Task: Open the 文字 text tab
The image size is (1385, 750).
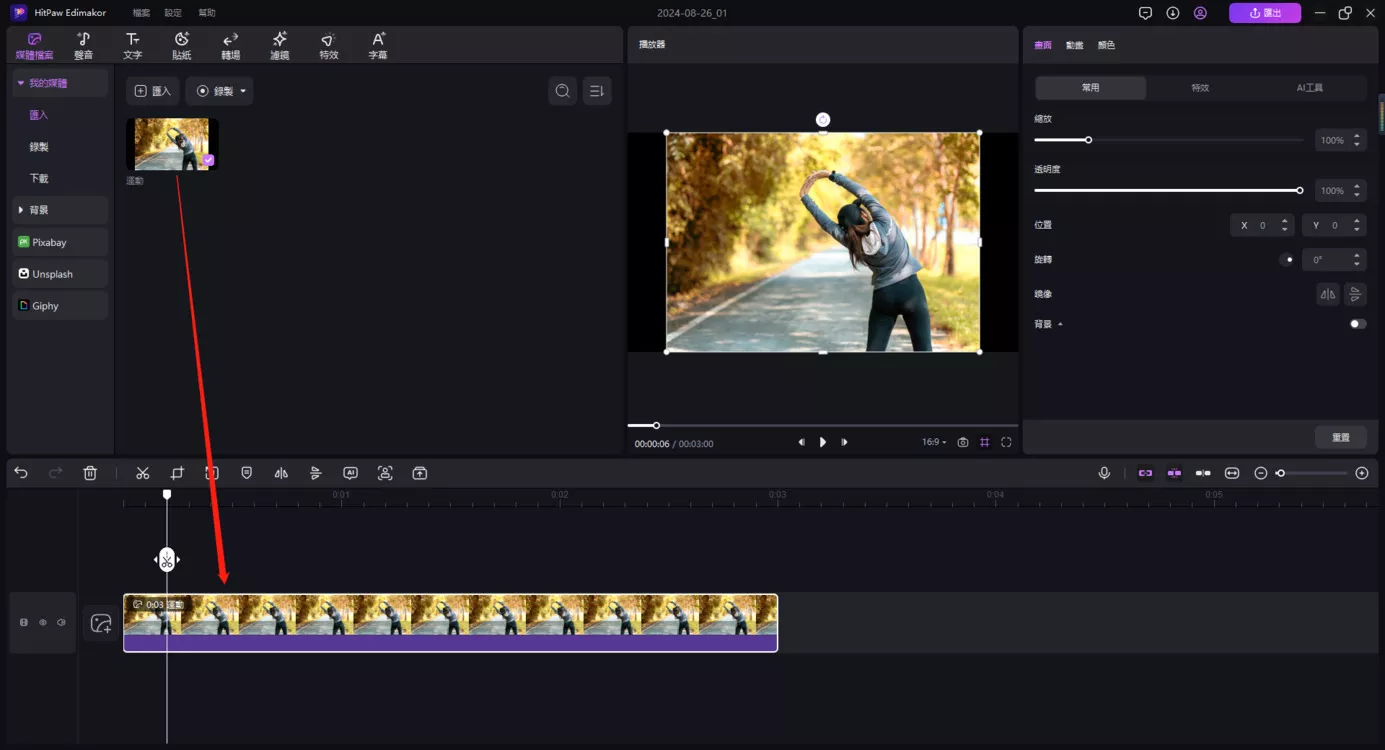Action: (x=133, y=46)
